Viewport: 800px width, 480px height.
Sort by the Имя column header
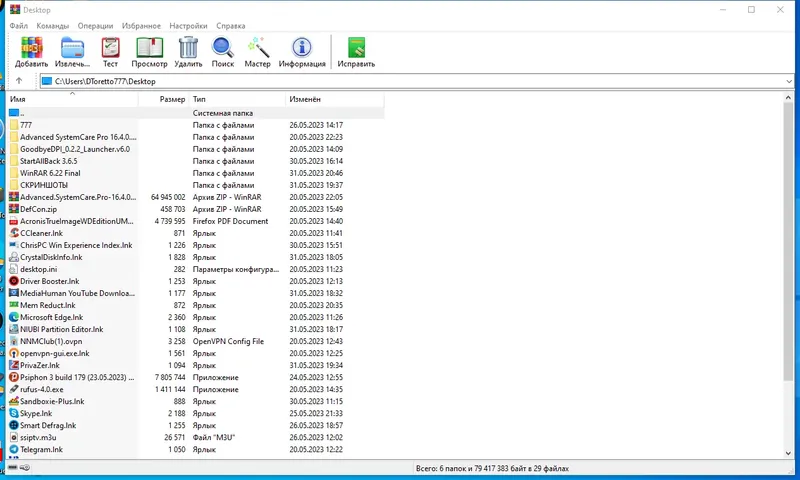point(72,99)
